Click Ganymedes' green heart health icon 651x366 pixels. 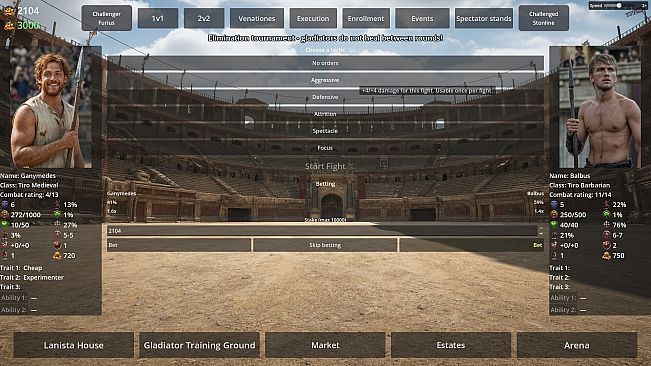click(x=5, y=225)
